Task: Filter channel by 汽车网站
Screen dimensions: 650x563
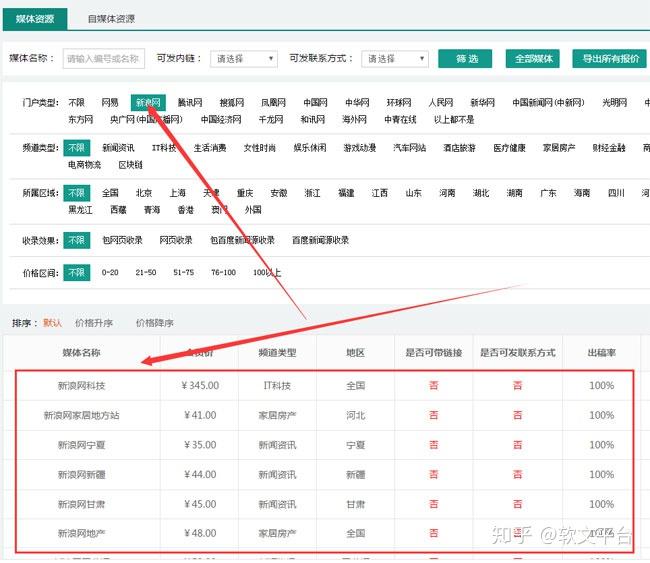Action: [x=410, y=148]
